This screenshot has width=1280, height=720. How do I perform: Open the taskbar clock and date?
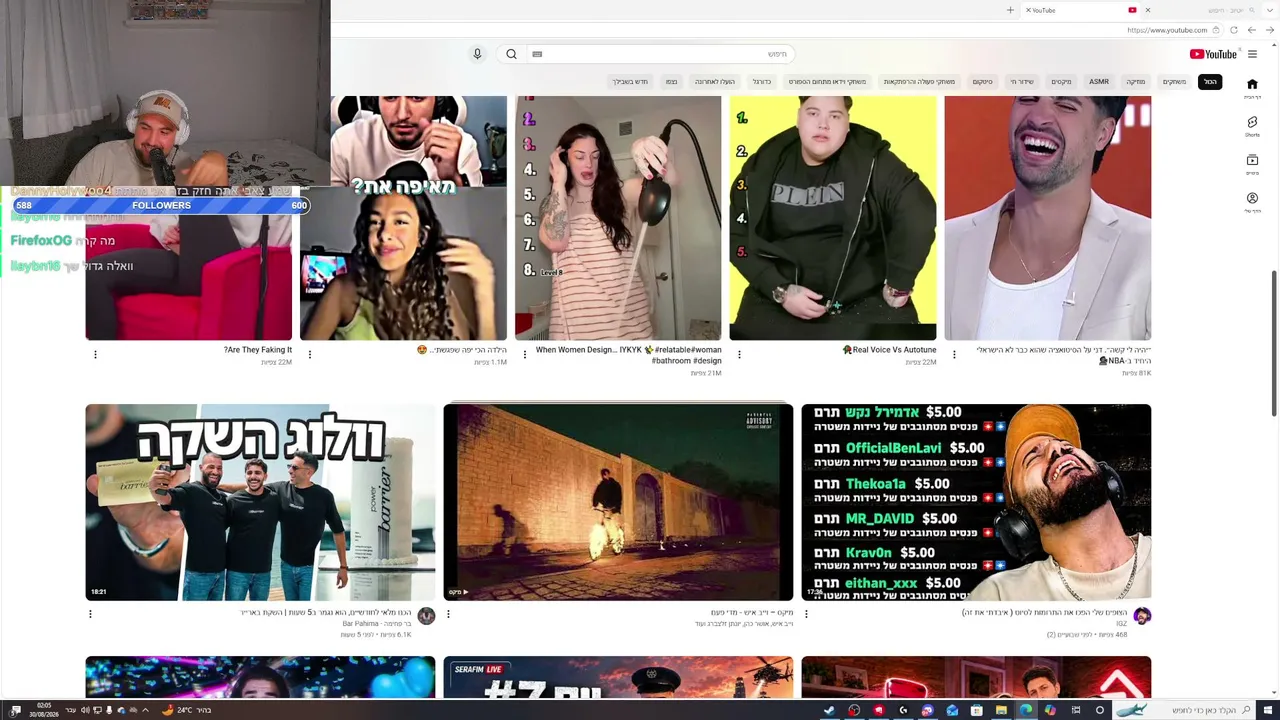43,711
